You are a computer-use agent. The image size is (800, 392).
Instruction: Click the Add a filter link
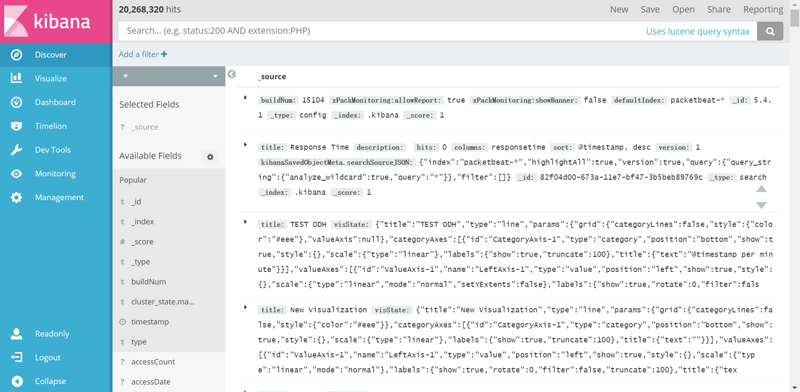[x=142, y=54]
